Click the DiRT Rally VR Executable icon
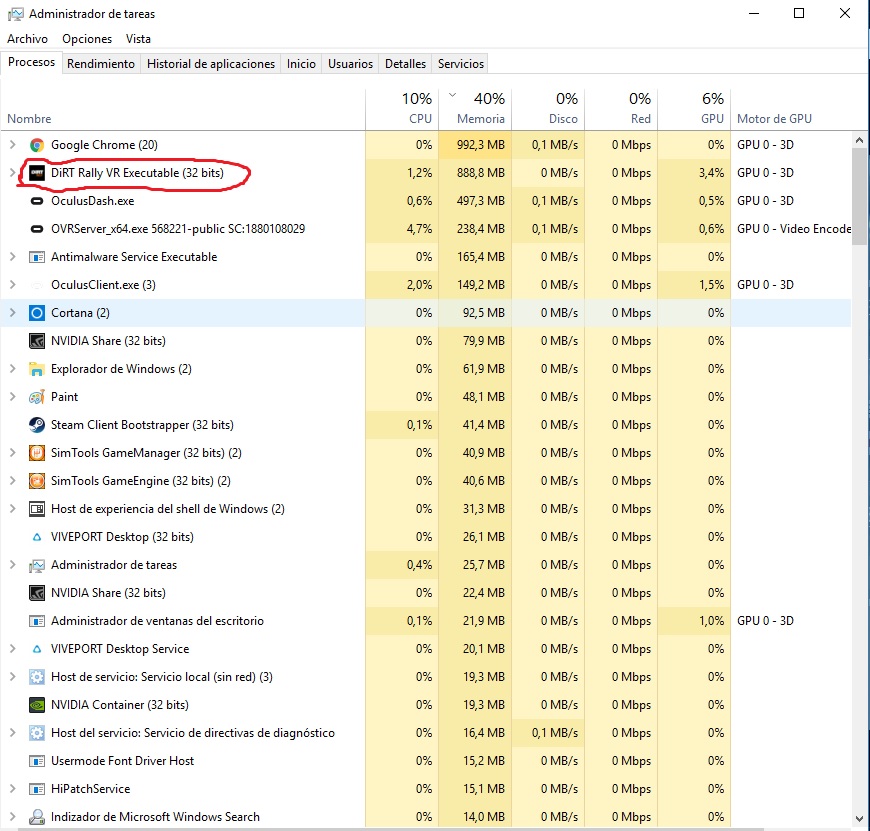The height and width of the screenshot is (831, 870). coord(37,173)
